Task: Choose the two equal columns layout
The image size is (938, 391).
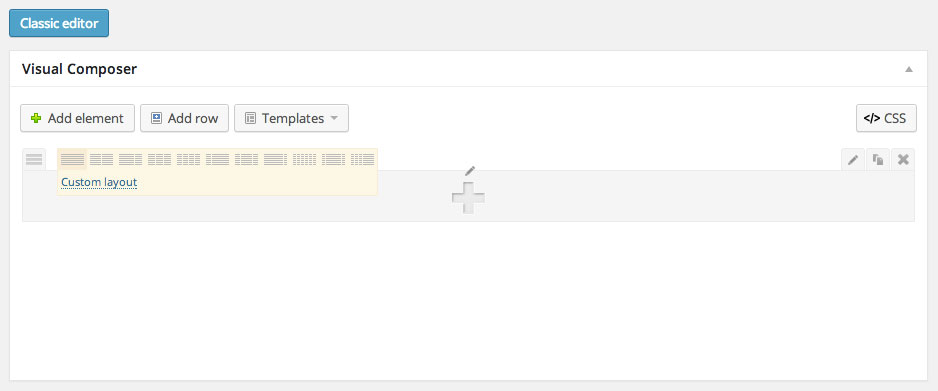Action: (x=101, y=159)
